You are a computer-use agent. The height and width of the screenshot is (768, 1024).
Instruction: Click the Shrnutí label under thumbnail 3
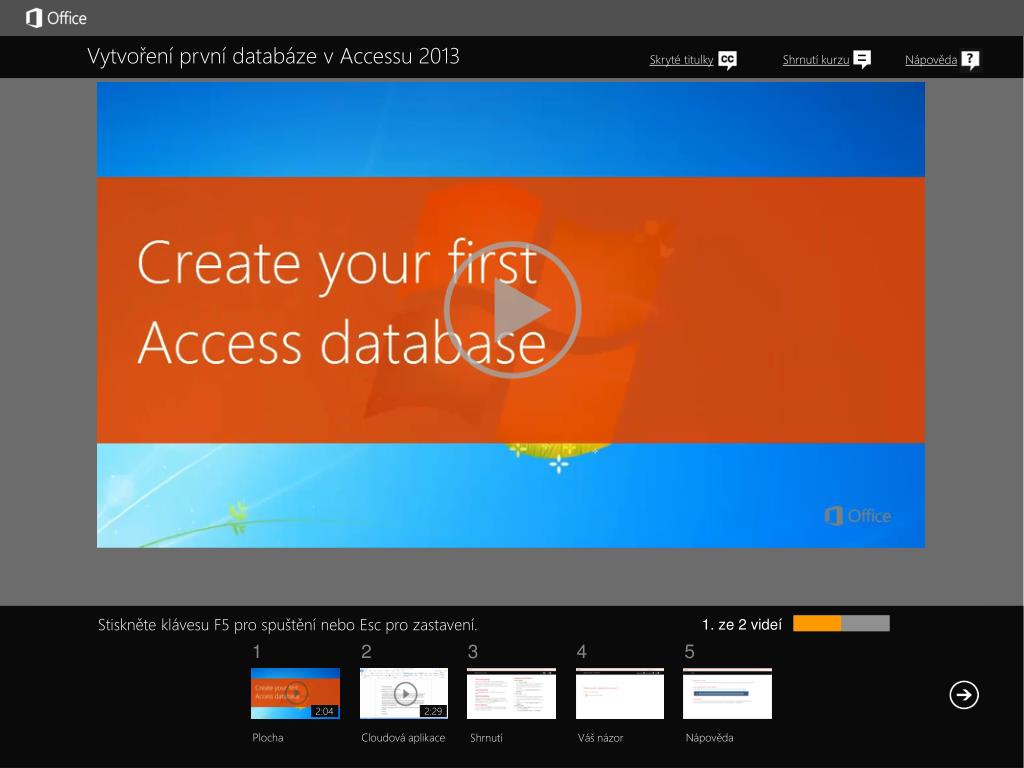click(487, 737)
